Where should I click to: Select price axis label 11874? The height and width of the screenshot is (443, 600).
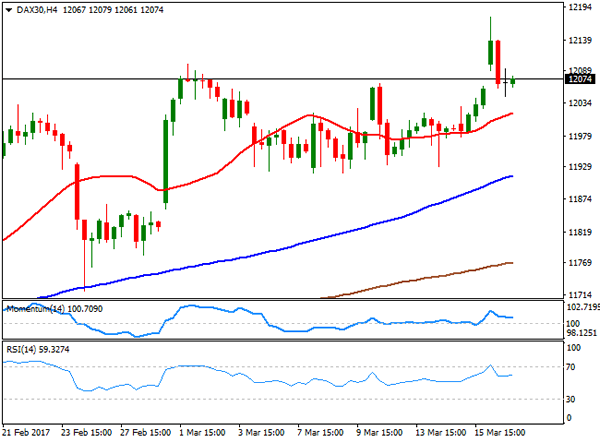point(580,199)
